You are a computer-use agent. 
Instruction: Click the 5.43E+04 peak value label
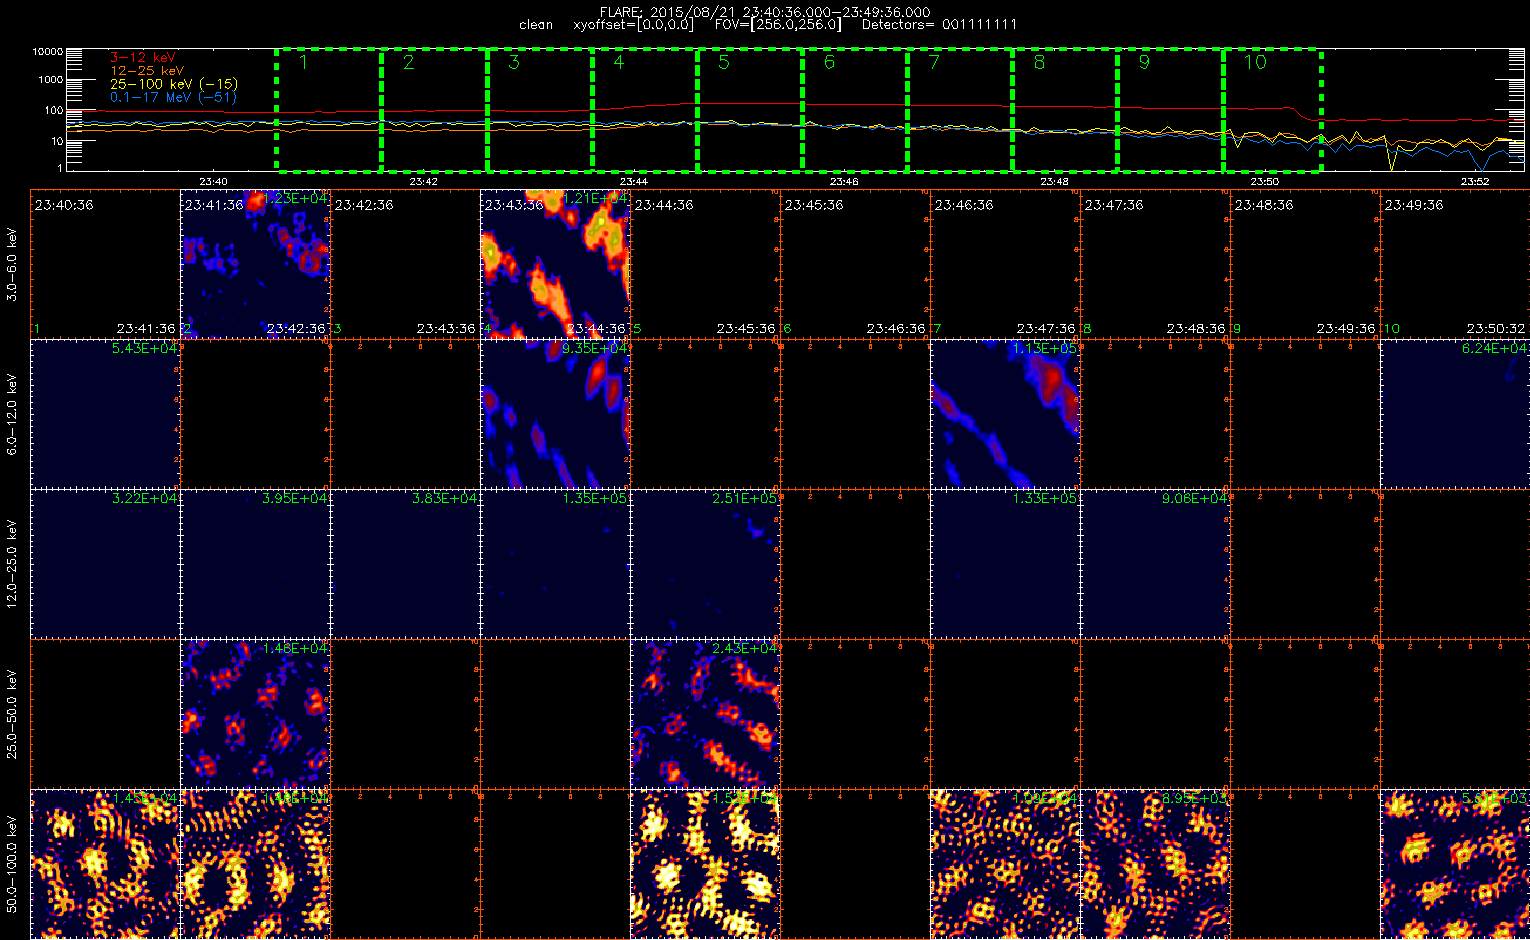[x=145, y=348]
